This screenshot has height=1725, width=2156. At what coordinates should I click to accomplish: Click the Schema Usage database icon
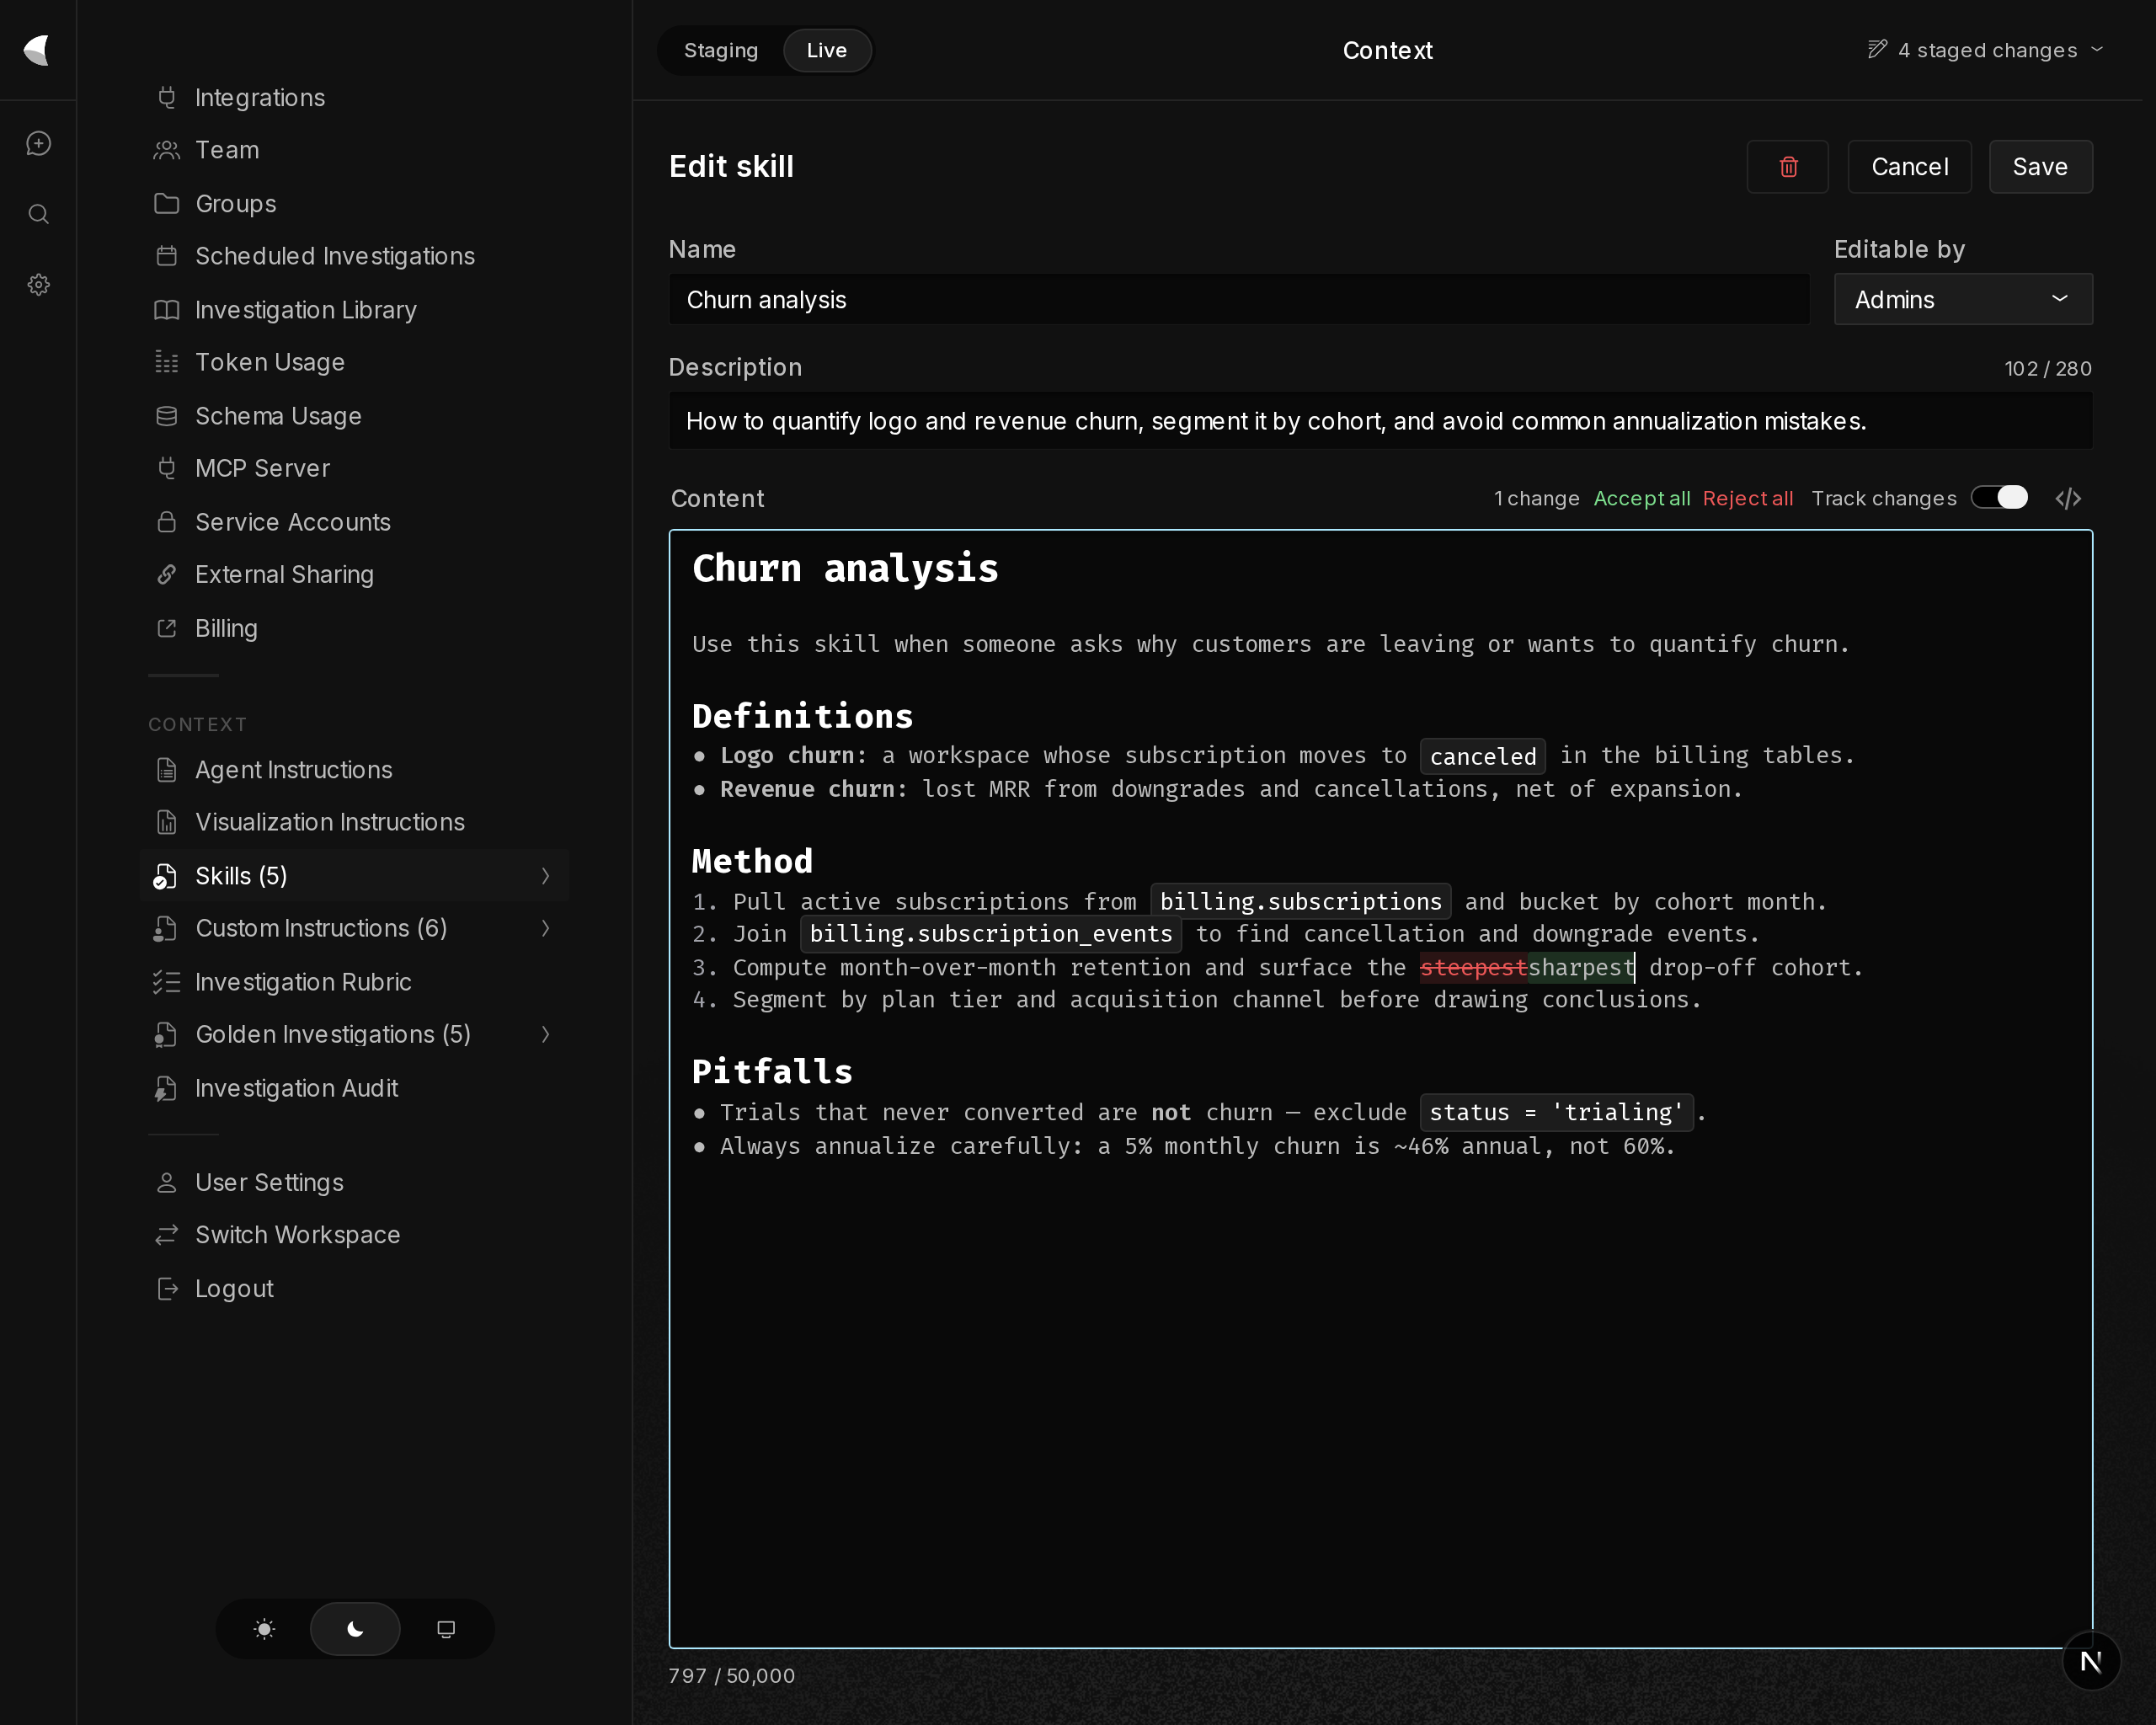tap(167, 416)
